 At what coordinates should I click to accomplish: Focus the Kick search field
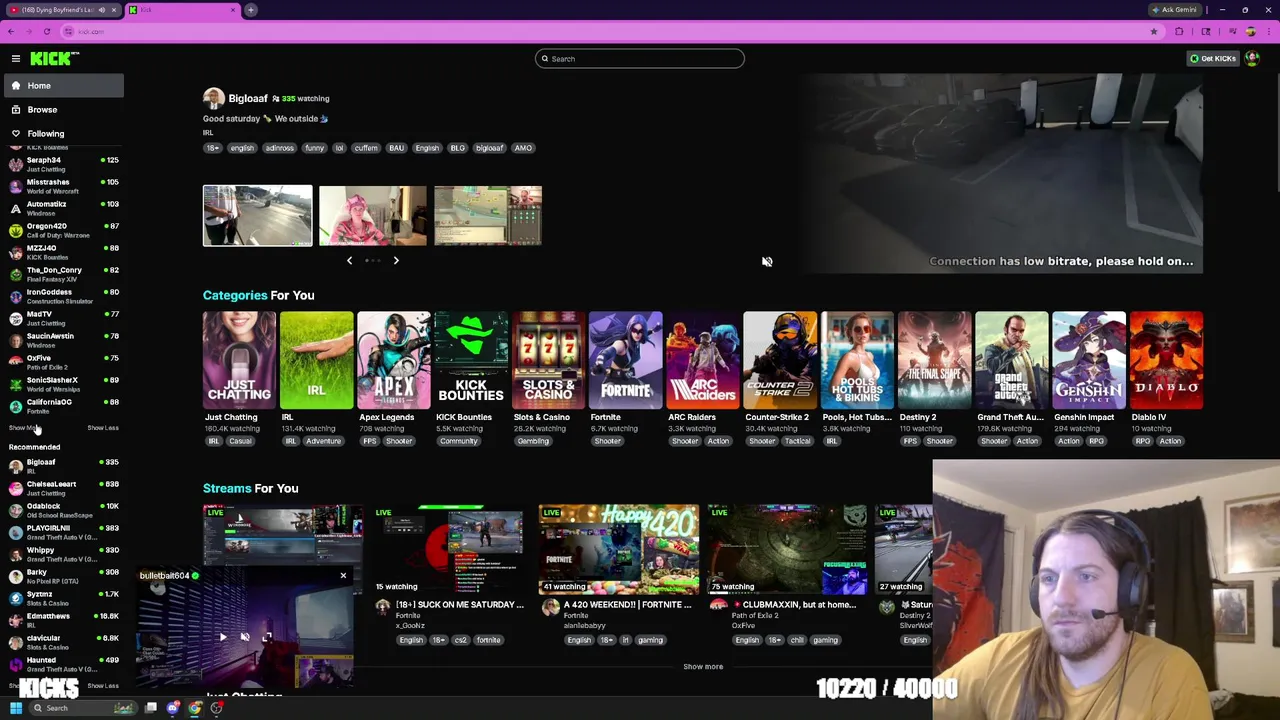tap(640, 59)
